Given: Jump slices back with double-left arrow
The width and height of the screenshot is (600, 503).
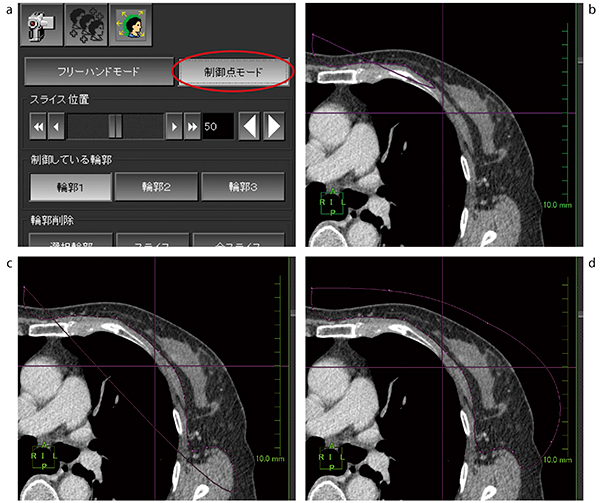Looking at the screenshot, I should click(38, 126).
